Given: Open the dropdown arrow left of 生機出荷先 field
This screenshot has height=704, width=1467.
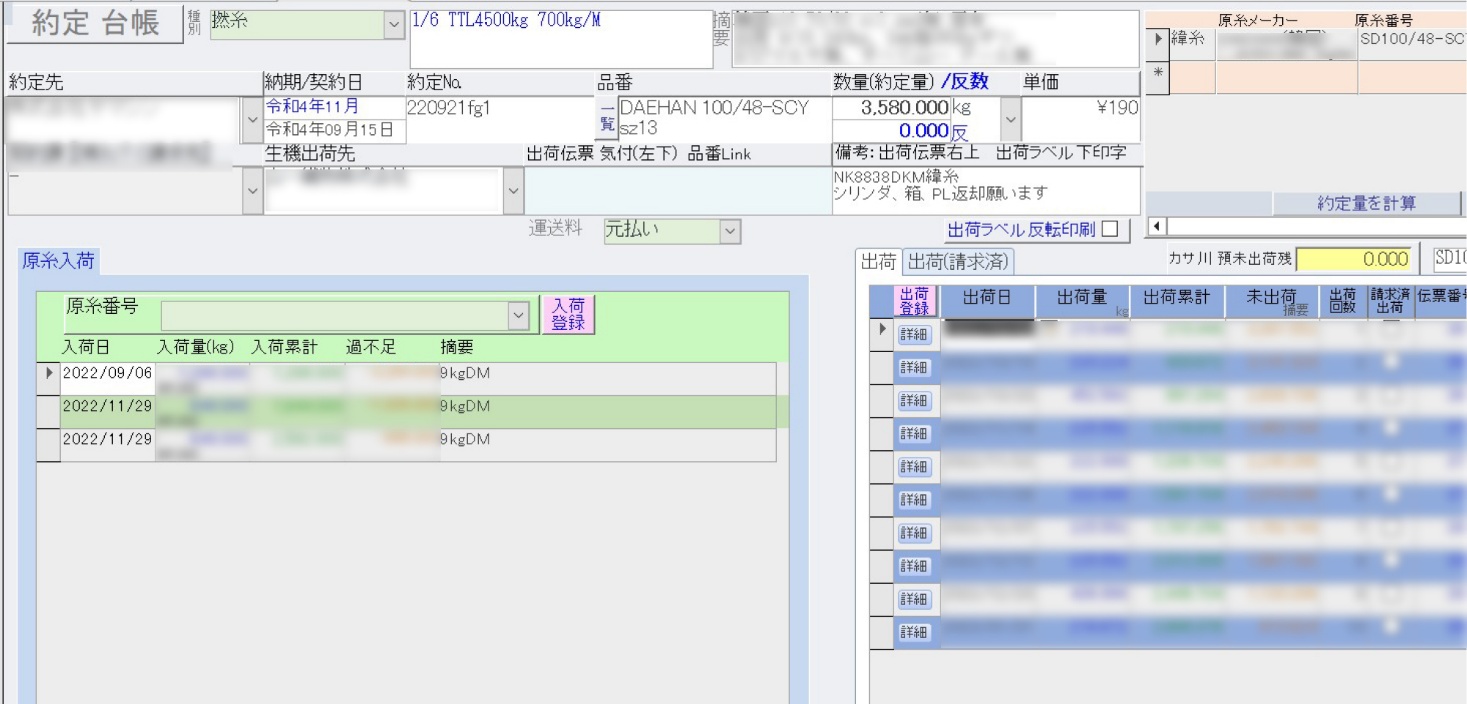Looking at the screenshot, I should tap(252, 190).
